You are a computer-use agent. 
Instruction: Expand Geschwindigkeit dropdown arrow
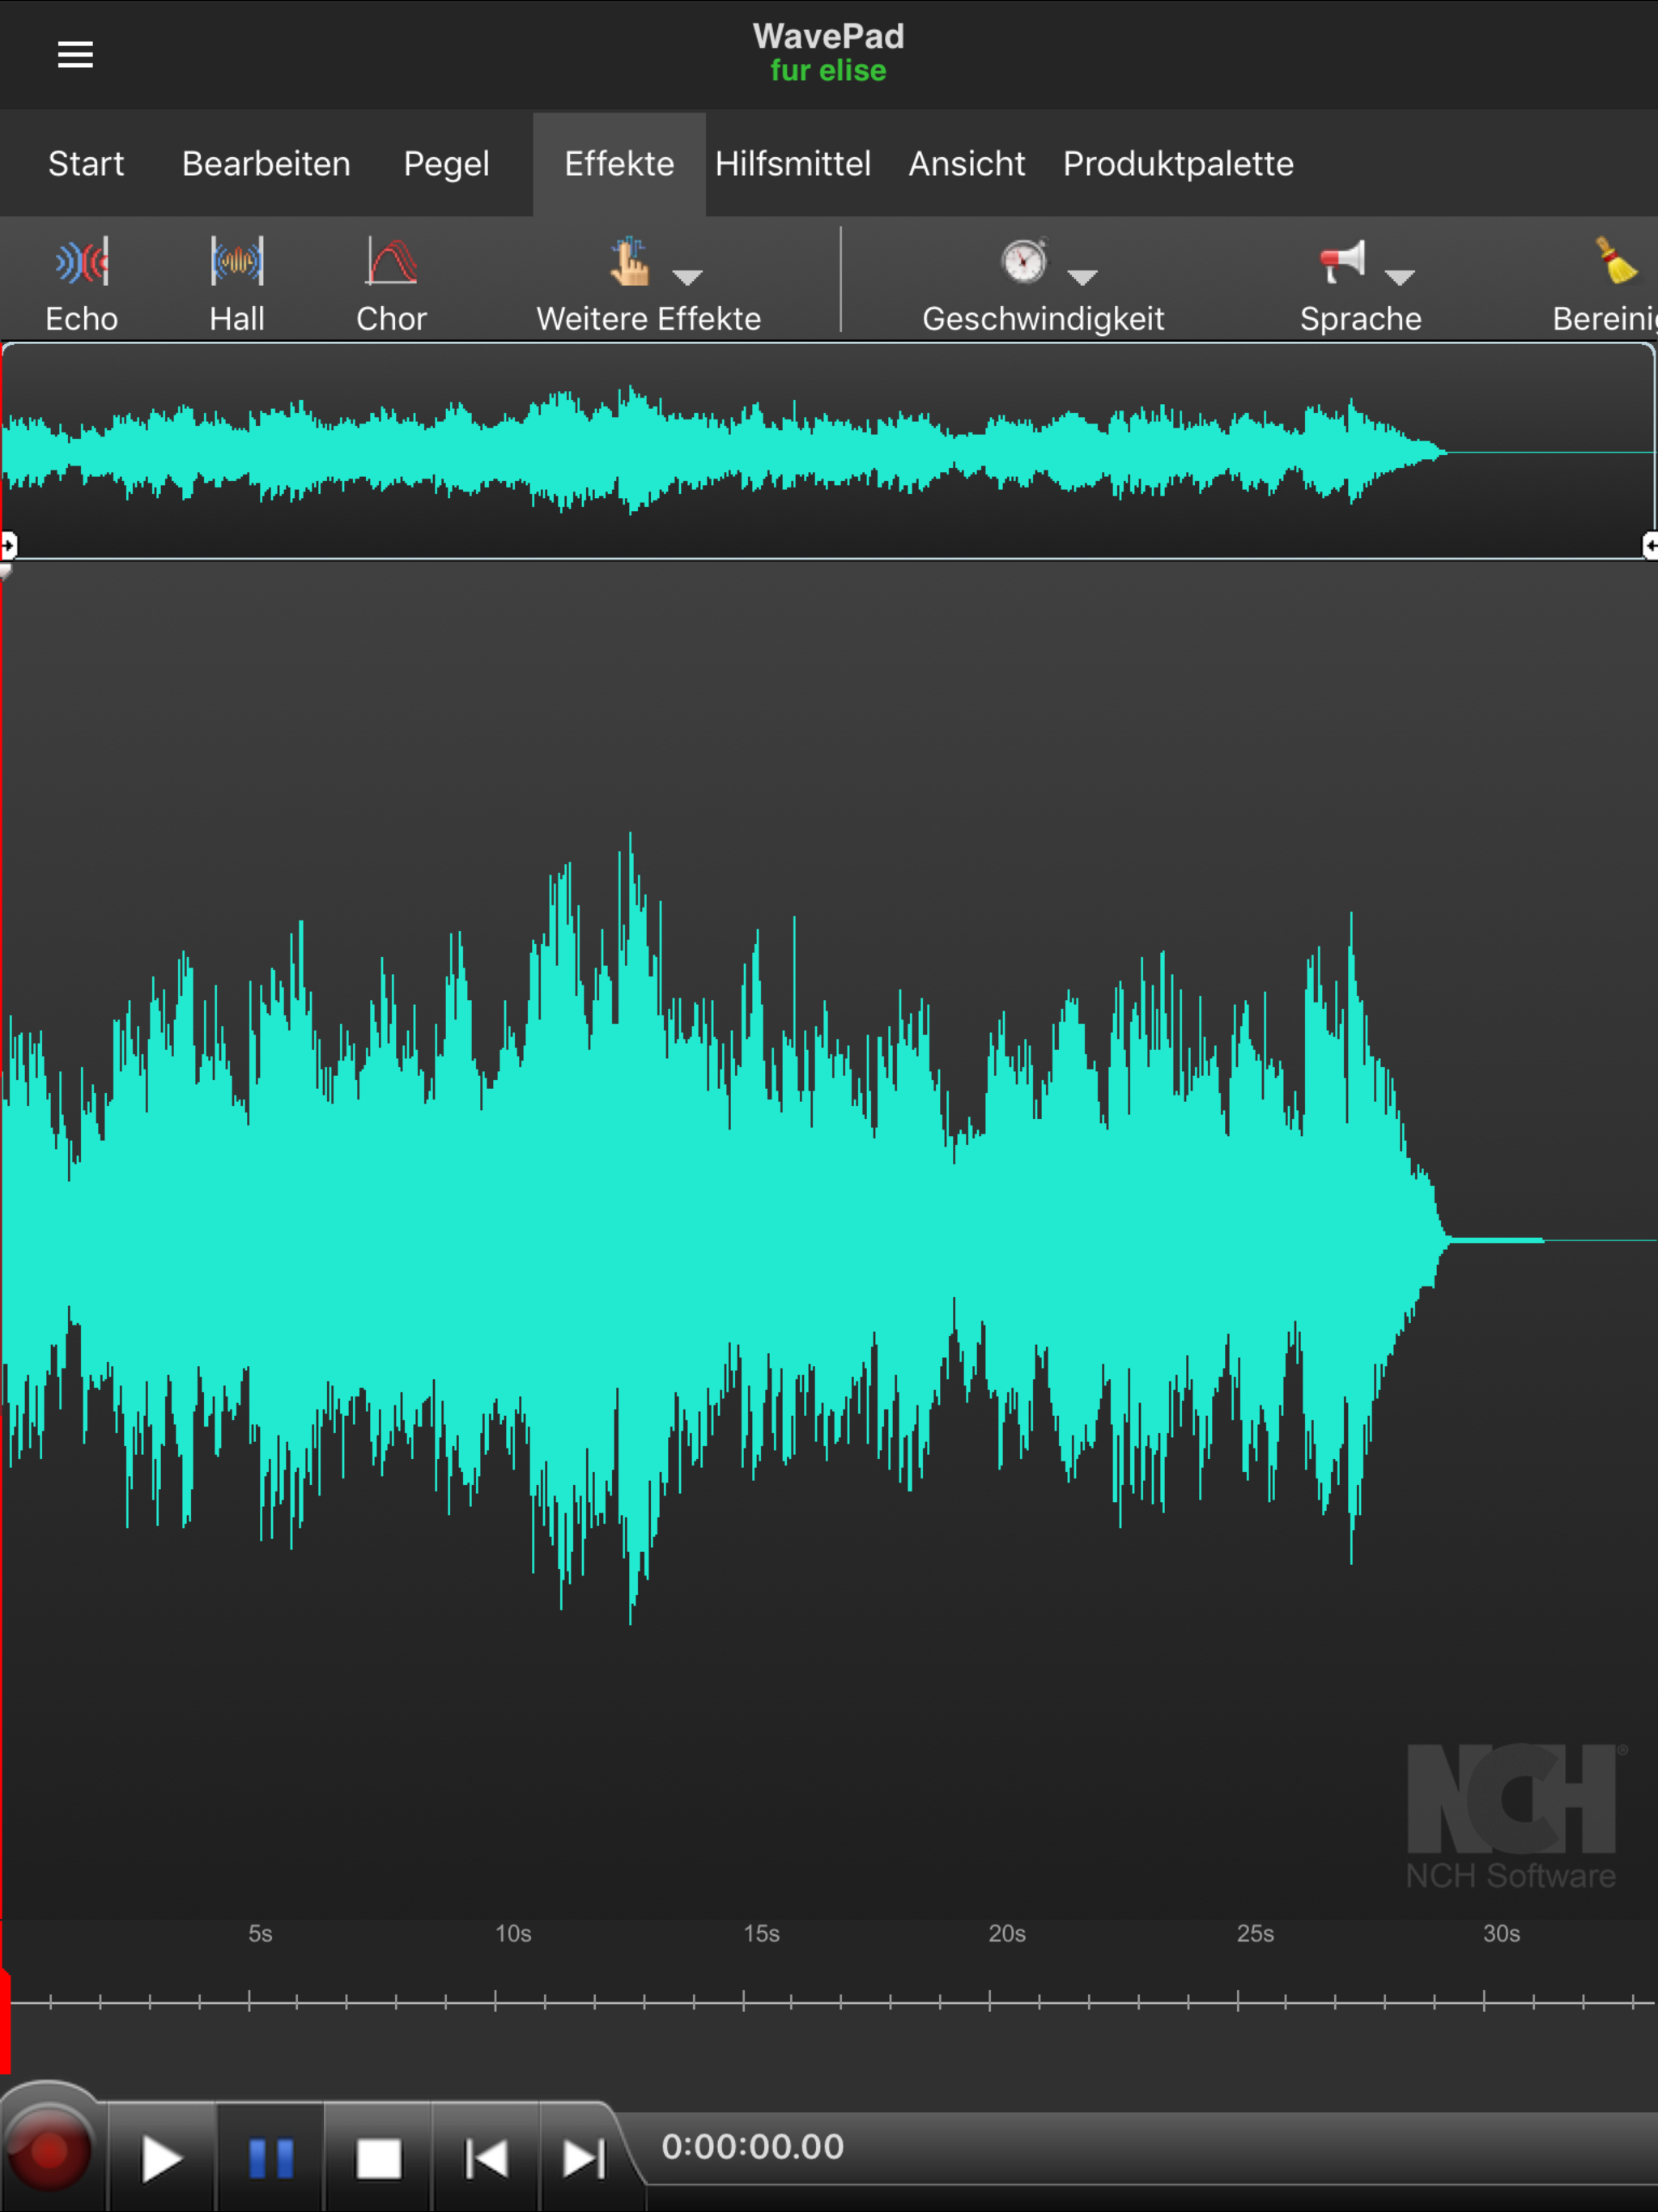click(x=1083, y=276)
